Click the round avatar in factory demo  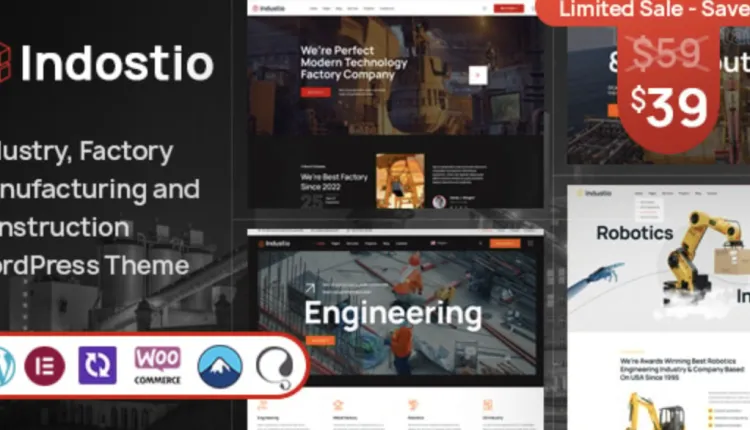click(x=439, y=202)
